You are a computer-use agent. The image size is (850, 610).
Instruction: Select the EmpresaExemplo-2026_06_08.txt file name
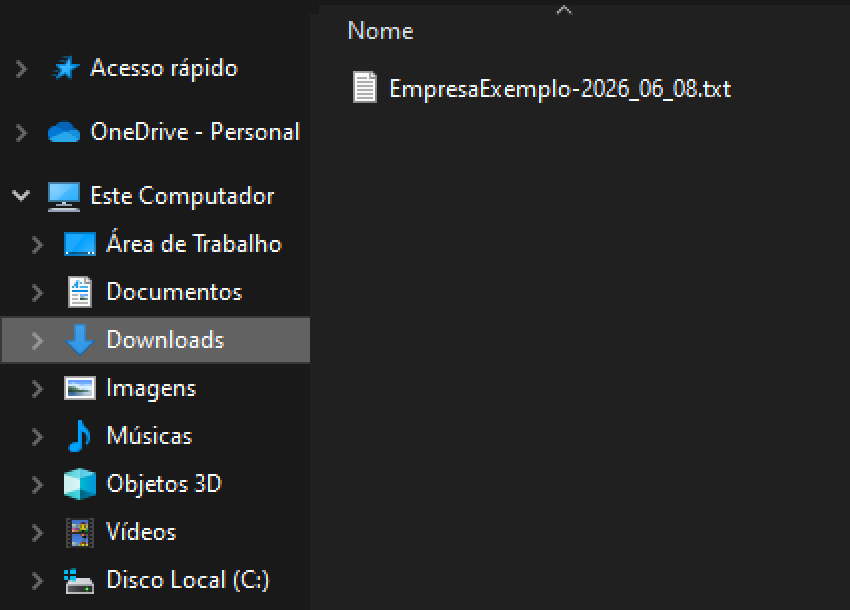coord(560,89)
